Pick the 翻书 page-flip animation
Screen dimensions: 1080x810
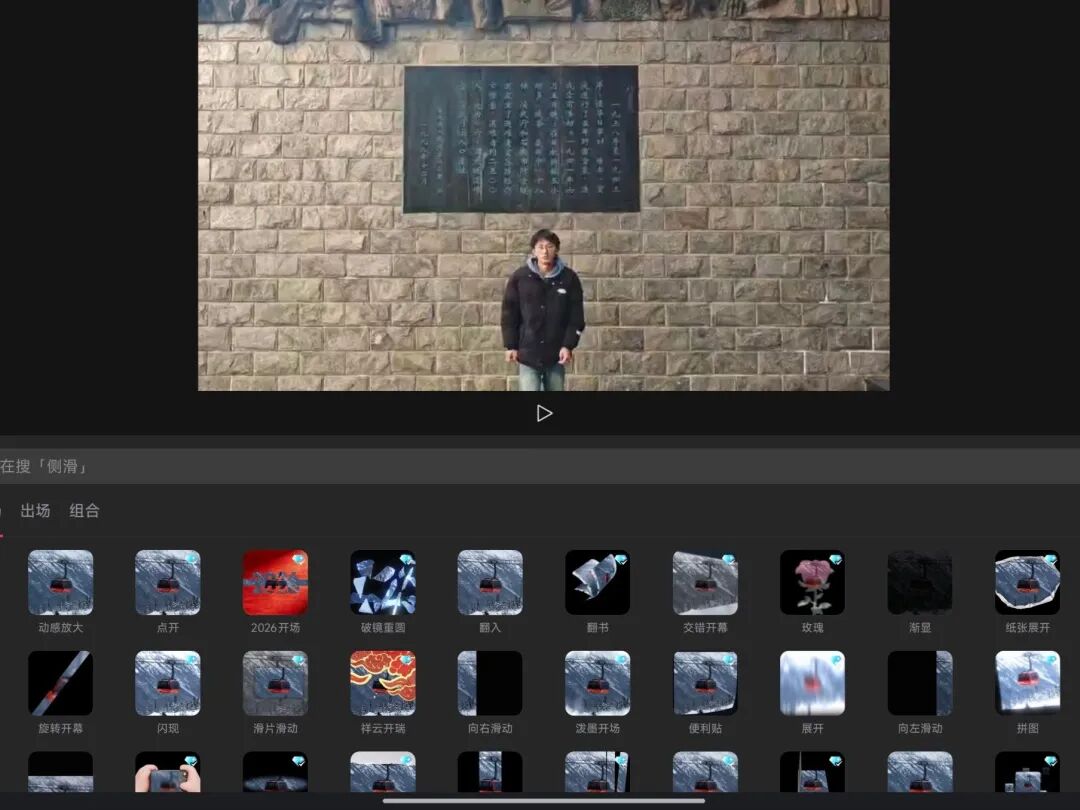coord(597,583)
